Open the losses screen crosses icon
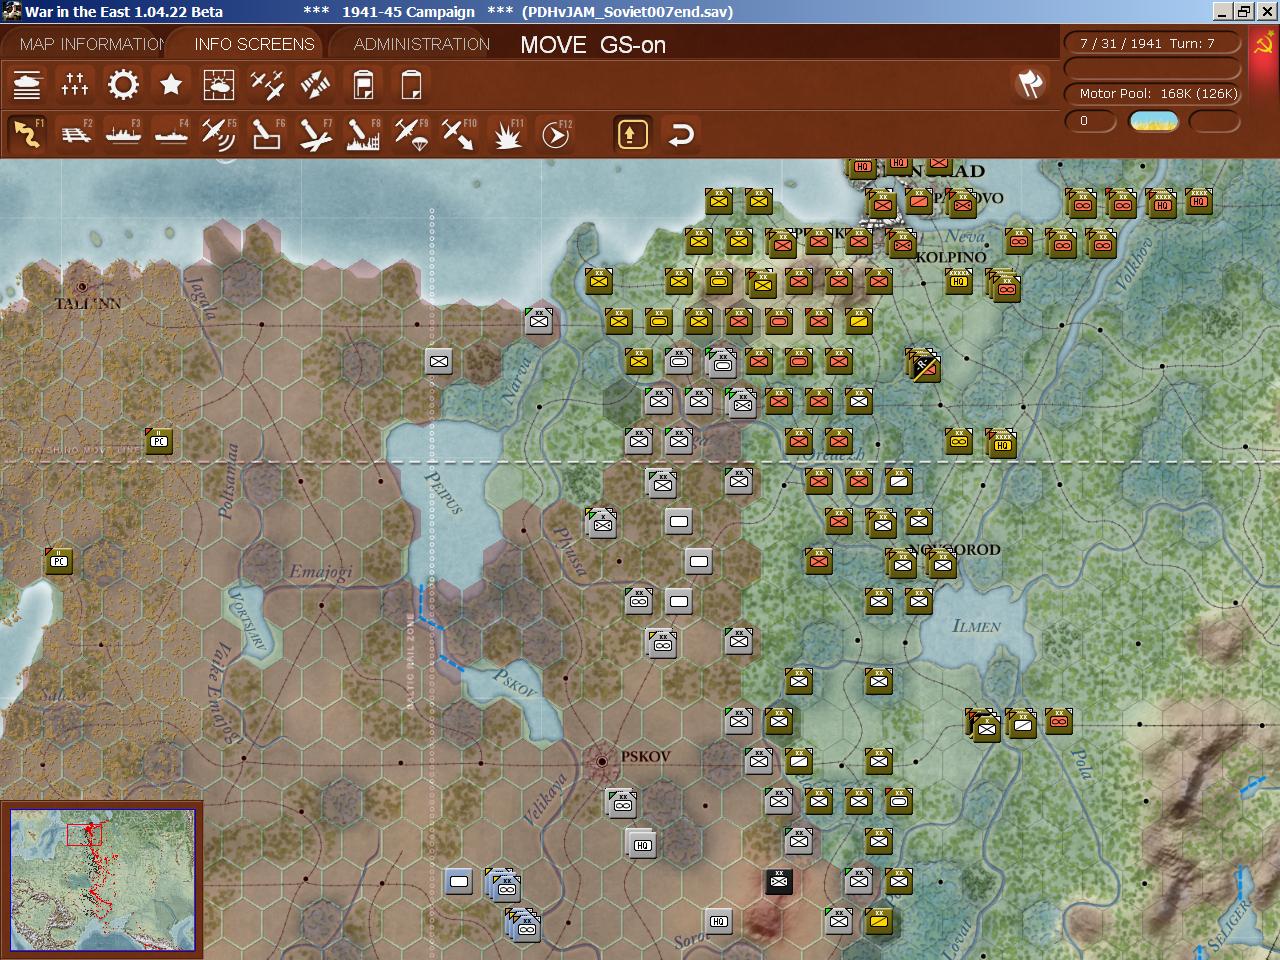This screenshot has height=960, width=1280. [75, 85]
